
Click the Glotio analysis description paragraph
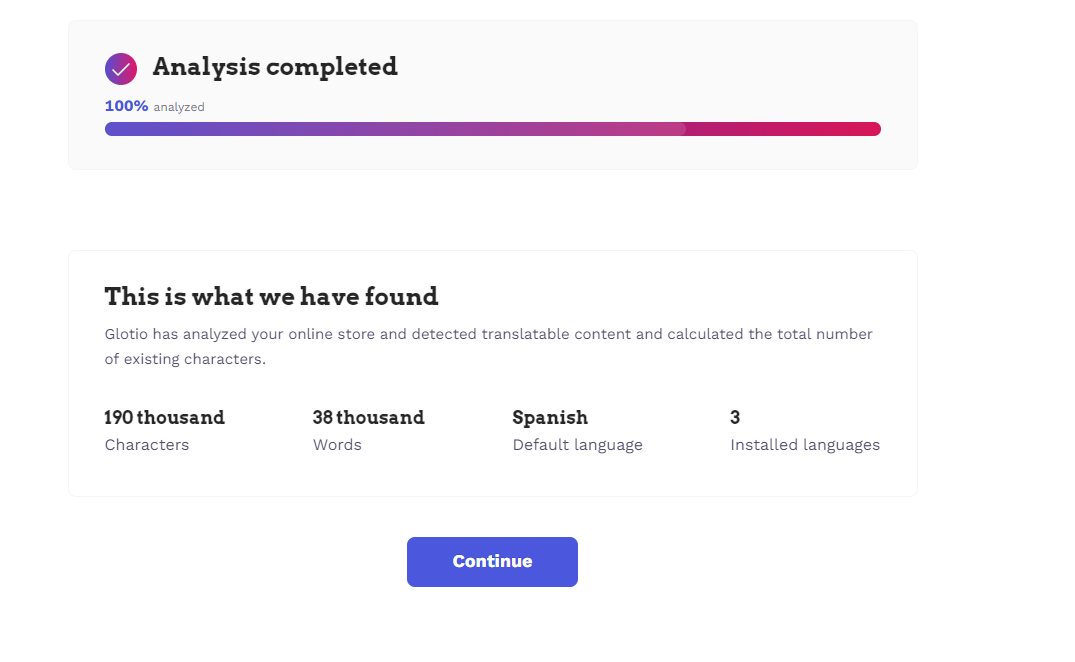489,347
